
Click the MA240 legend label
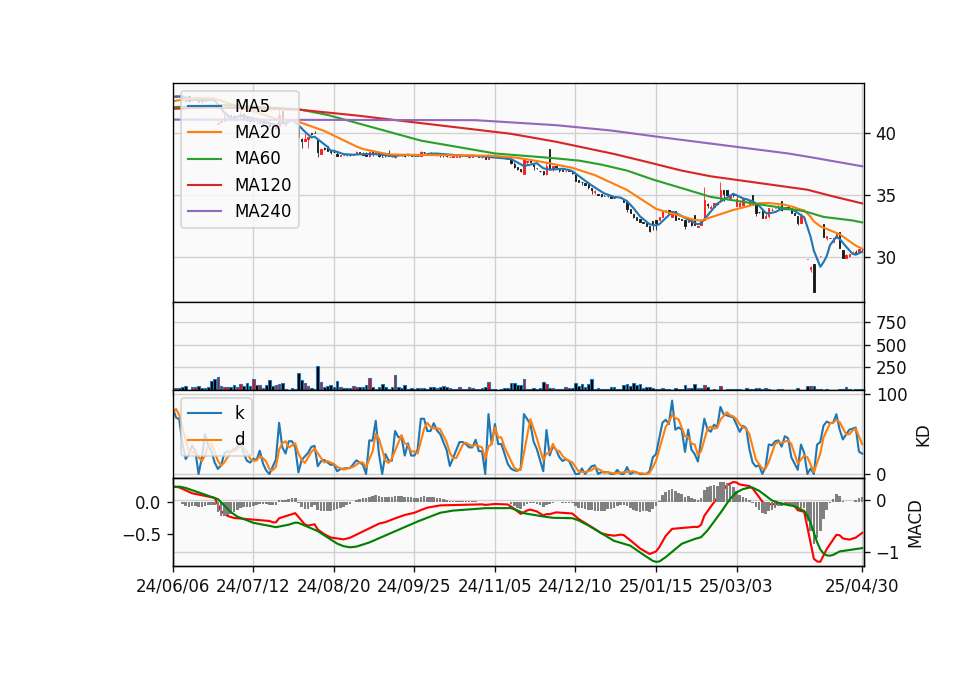coord(263,211)
